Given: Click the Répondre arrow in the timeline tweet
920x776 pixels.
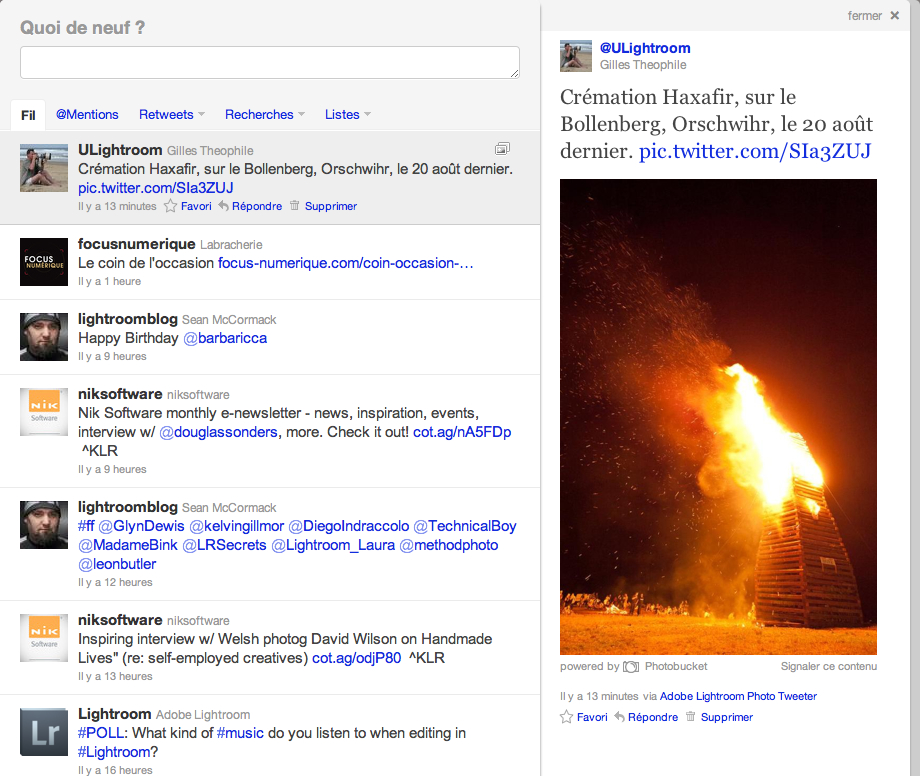Looking at the screenshot, I should click(x=224, y=206).
